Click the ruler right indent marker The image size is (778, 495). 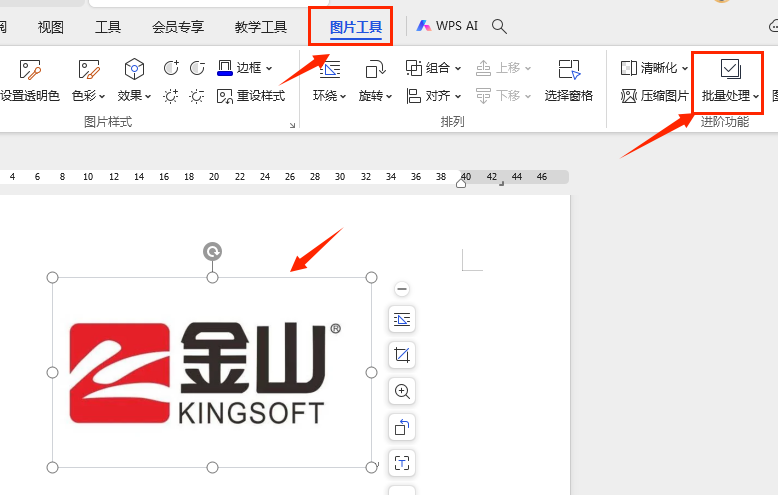tap(461, 184)
